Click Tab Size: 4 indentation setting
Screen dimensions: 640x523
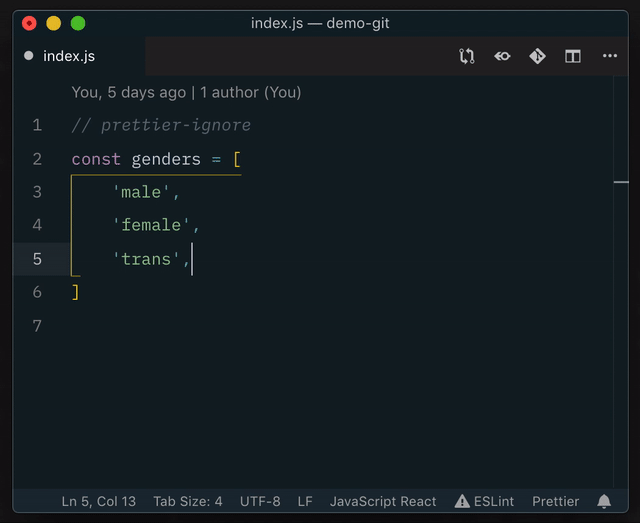pos(188,501)
